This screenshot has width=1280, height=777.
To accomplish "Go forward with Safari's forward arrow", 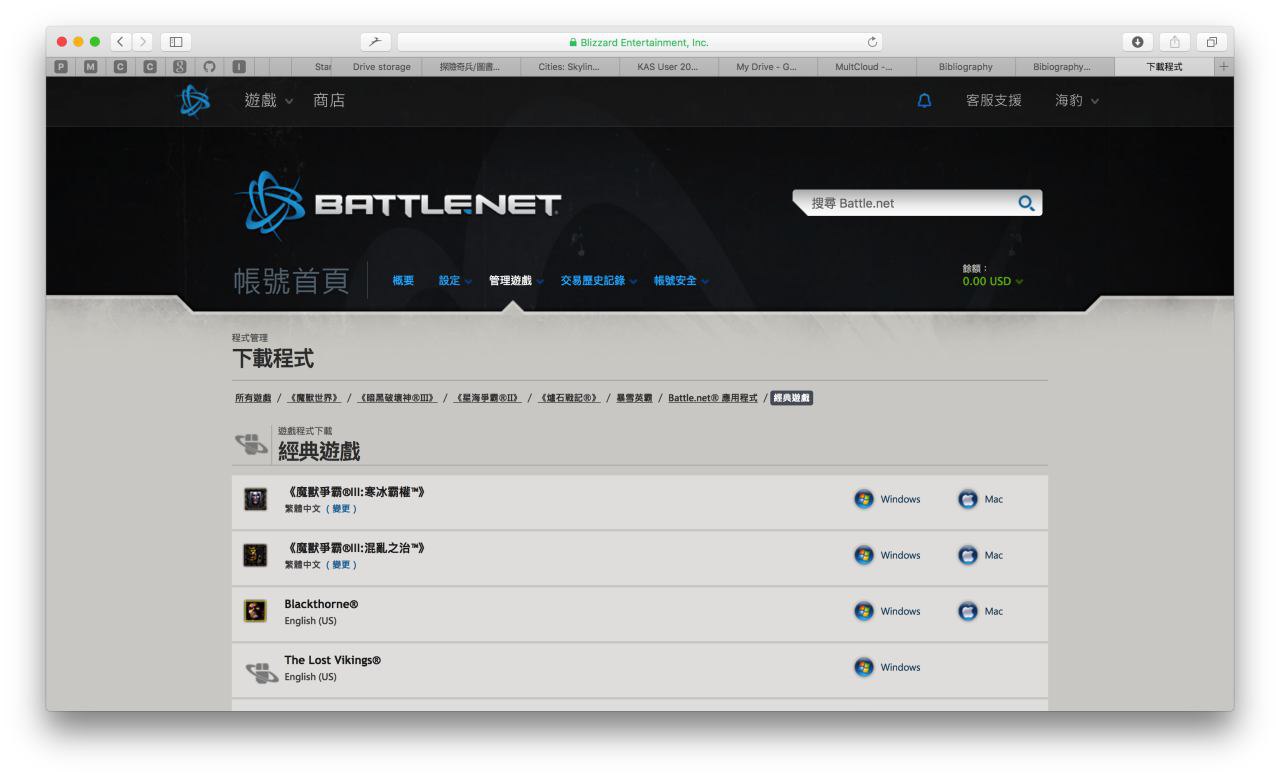I will pos(144,42).
